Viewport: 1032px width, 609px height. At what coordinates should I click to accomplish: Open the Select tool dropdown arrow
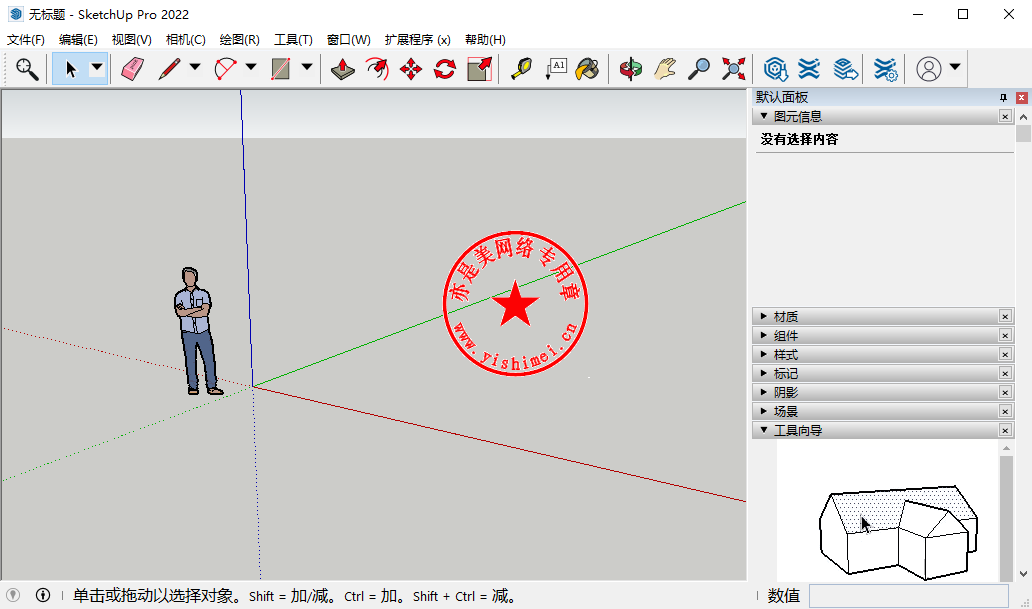[97, 67]
